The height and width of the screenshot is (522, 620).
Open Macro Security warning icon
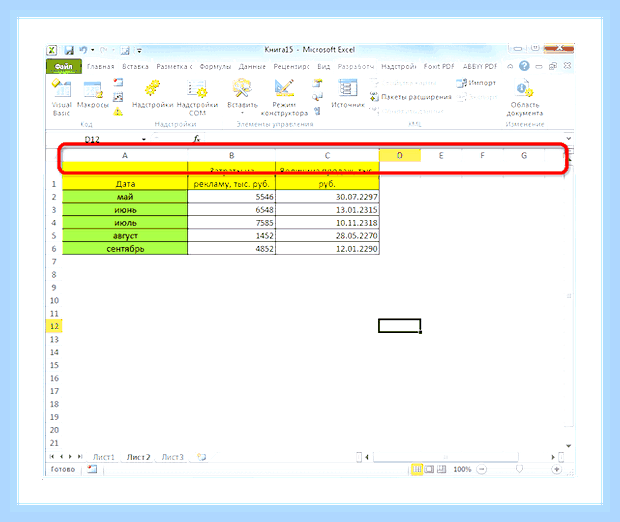coord(118,112)
